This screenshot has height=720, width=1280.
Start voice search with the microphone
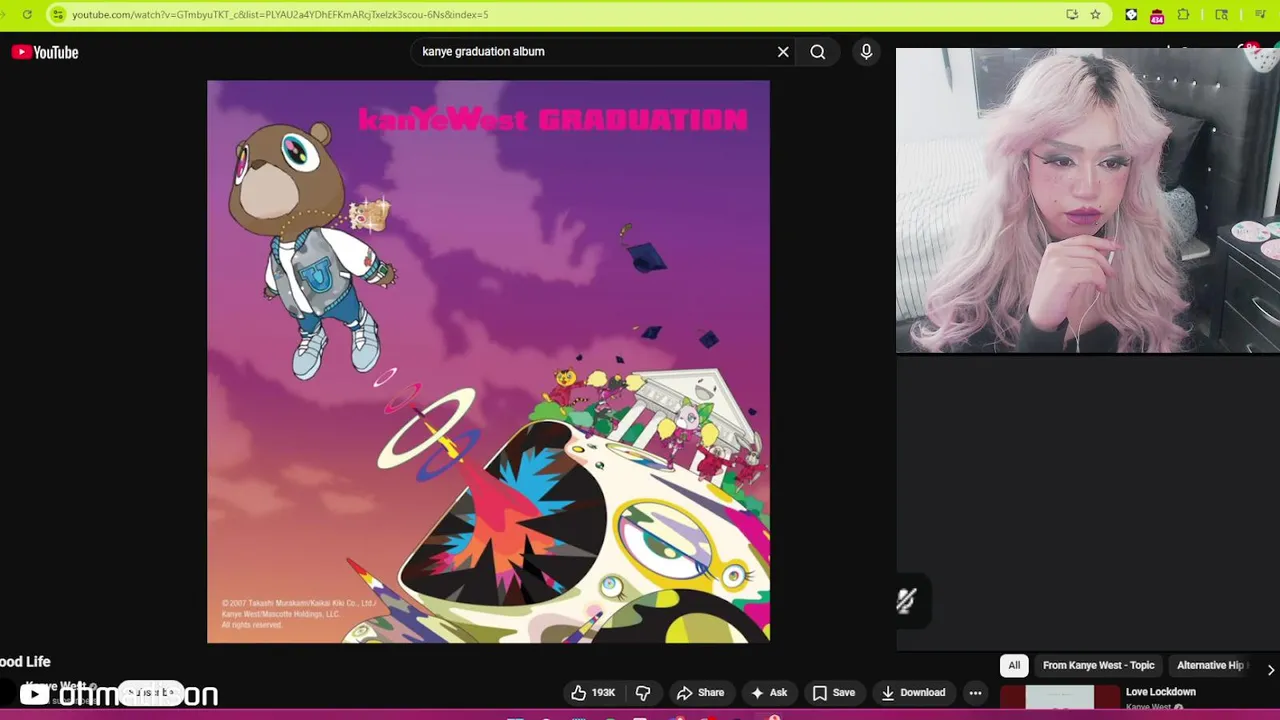click(x=866, y=52)
